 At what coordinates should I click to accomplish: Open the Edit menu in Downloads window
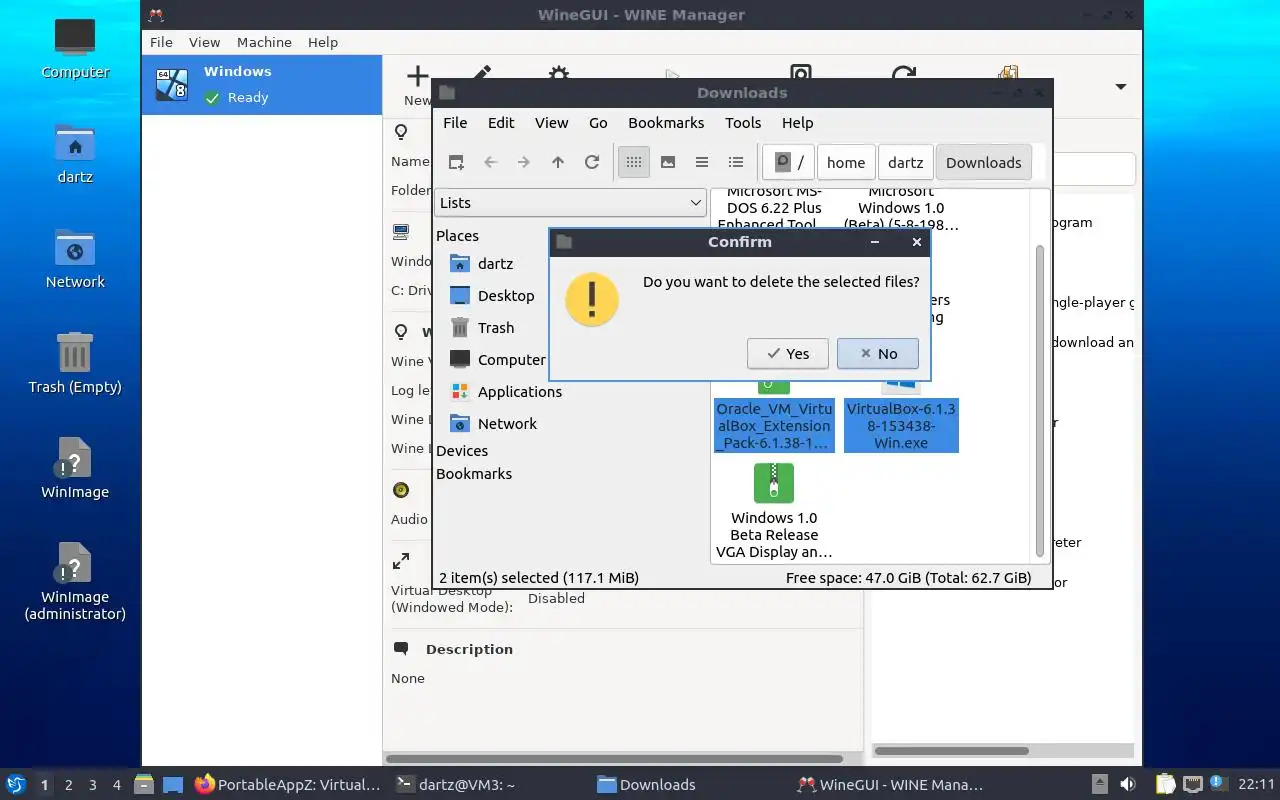pos(501,123)
